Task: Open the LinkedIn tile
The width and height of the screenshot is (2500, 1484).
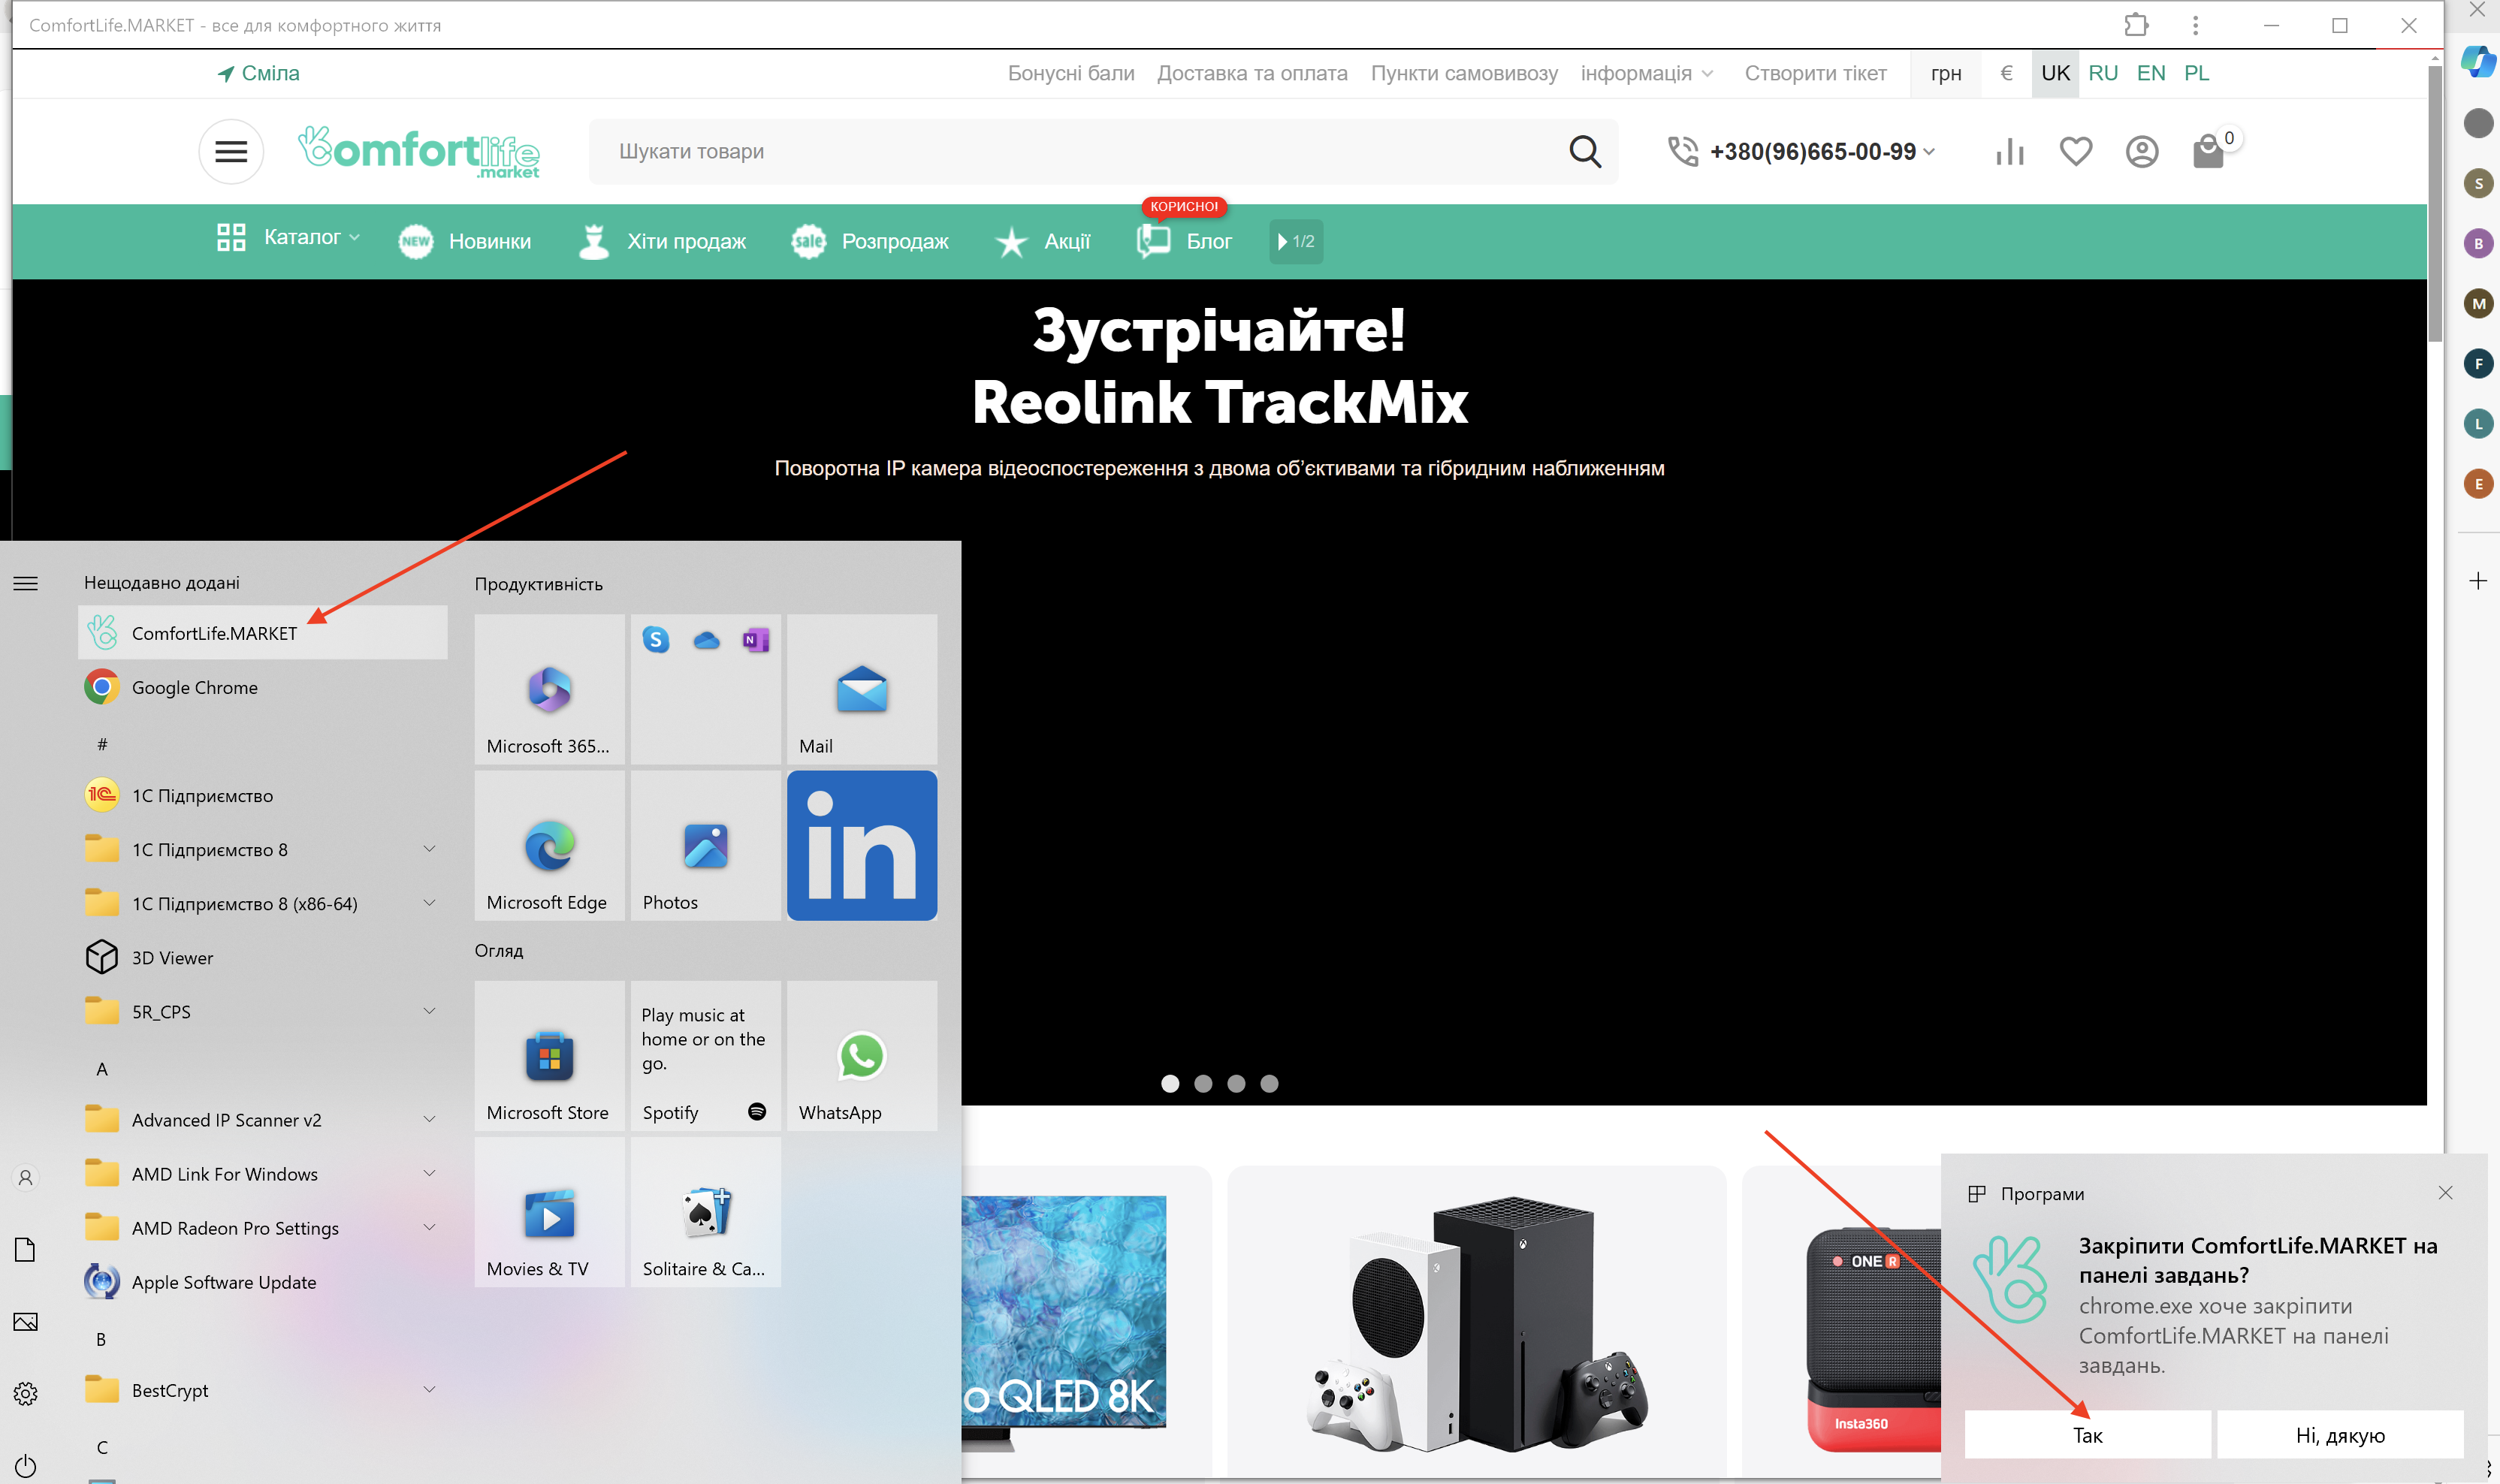Action: click(862, 845)
